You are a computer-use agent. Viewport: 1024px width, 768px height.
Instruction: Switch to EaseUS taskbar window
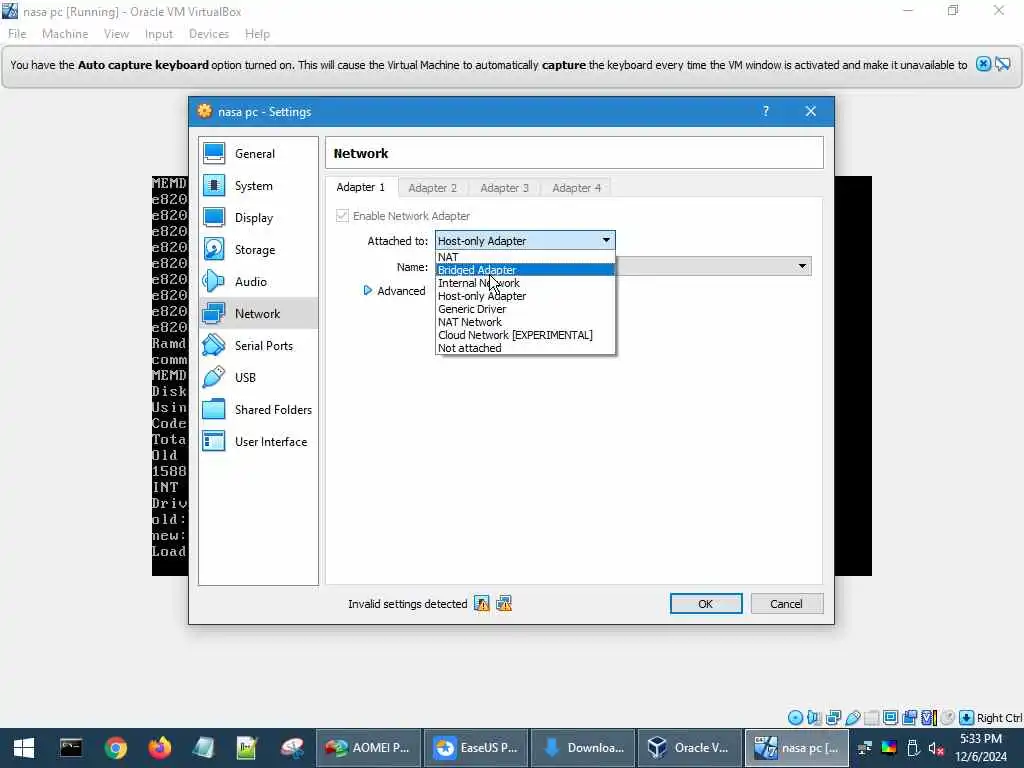coord(476,748)
